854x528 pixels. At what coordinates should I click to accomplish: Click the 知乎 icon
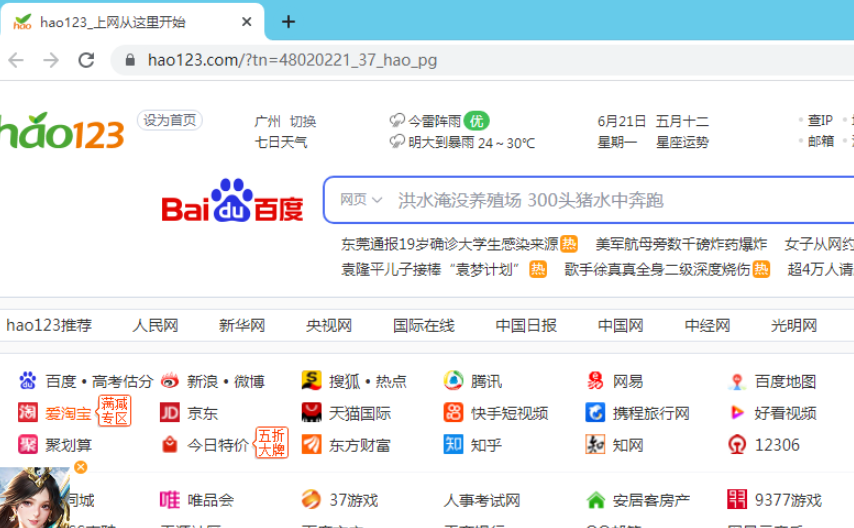(454, 445)
